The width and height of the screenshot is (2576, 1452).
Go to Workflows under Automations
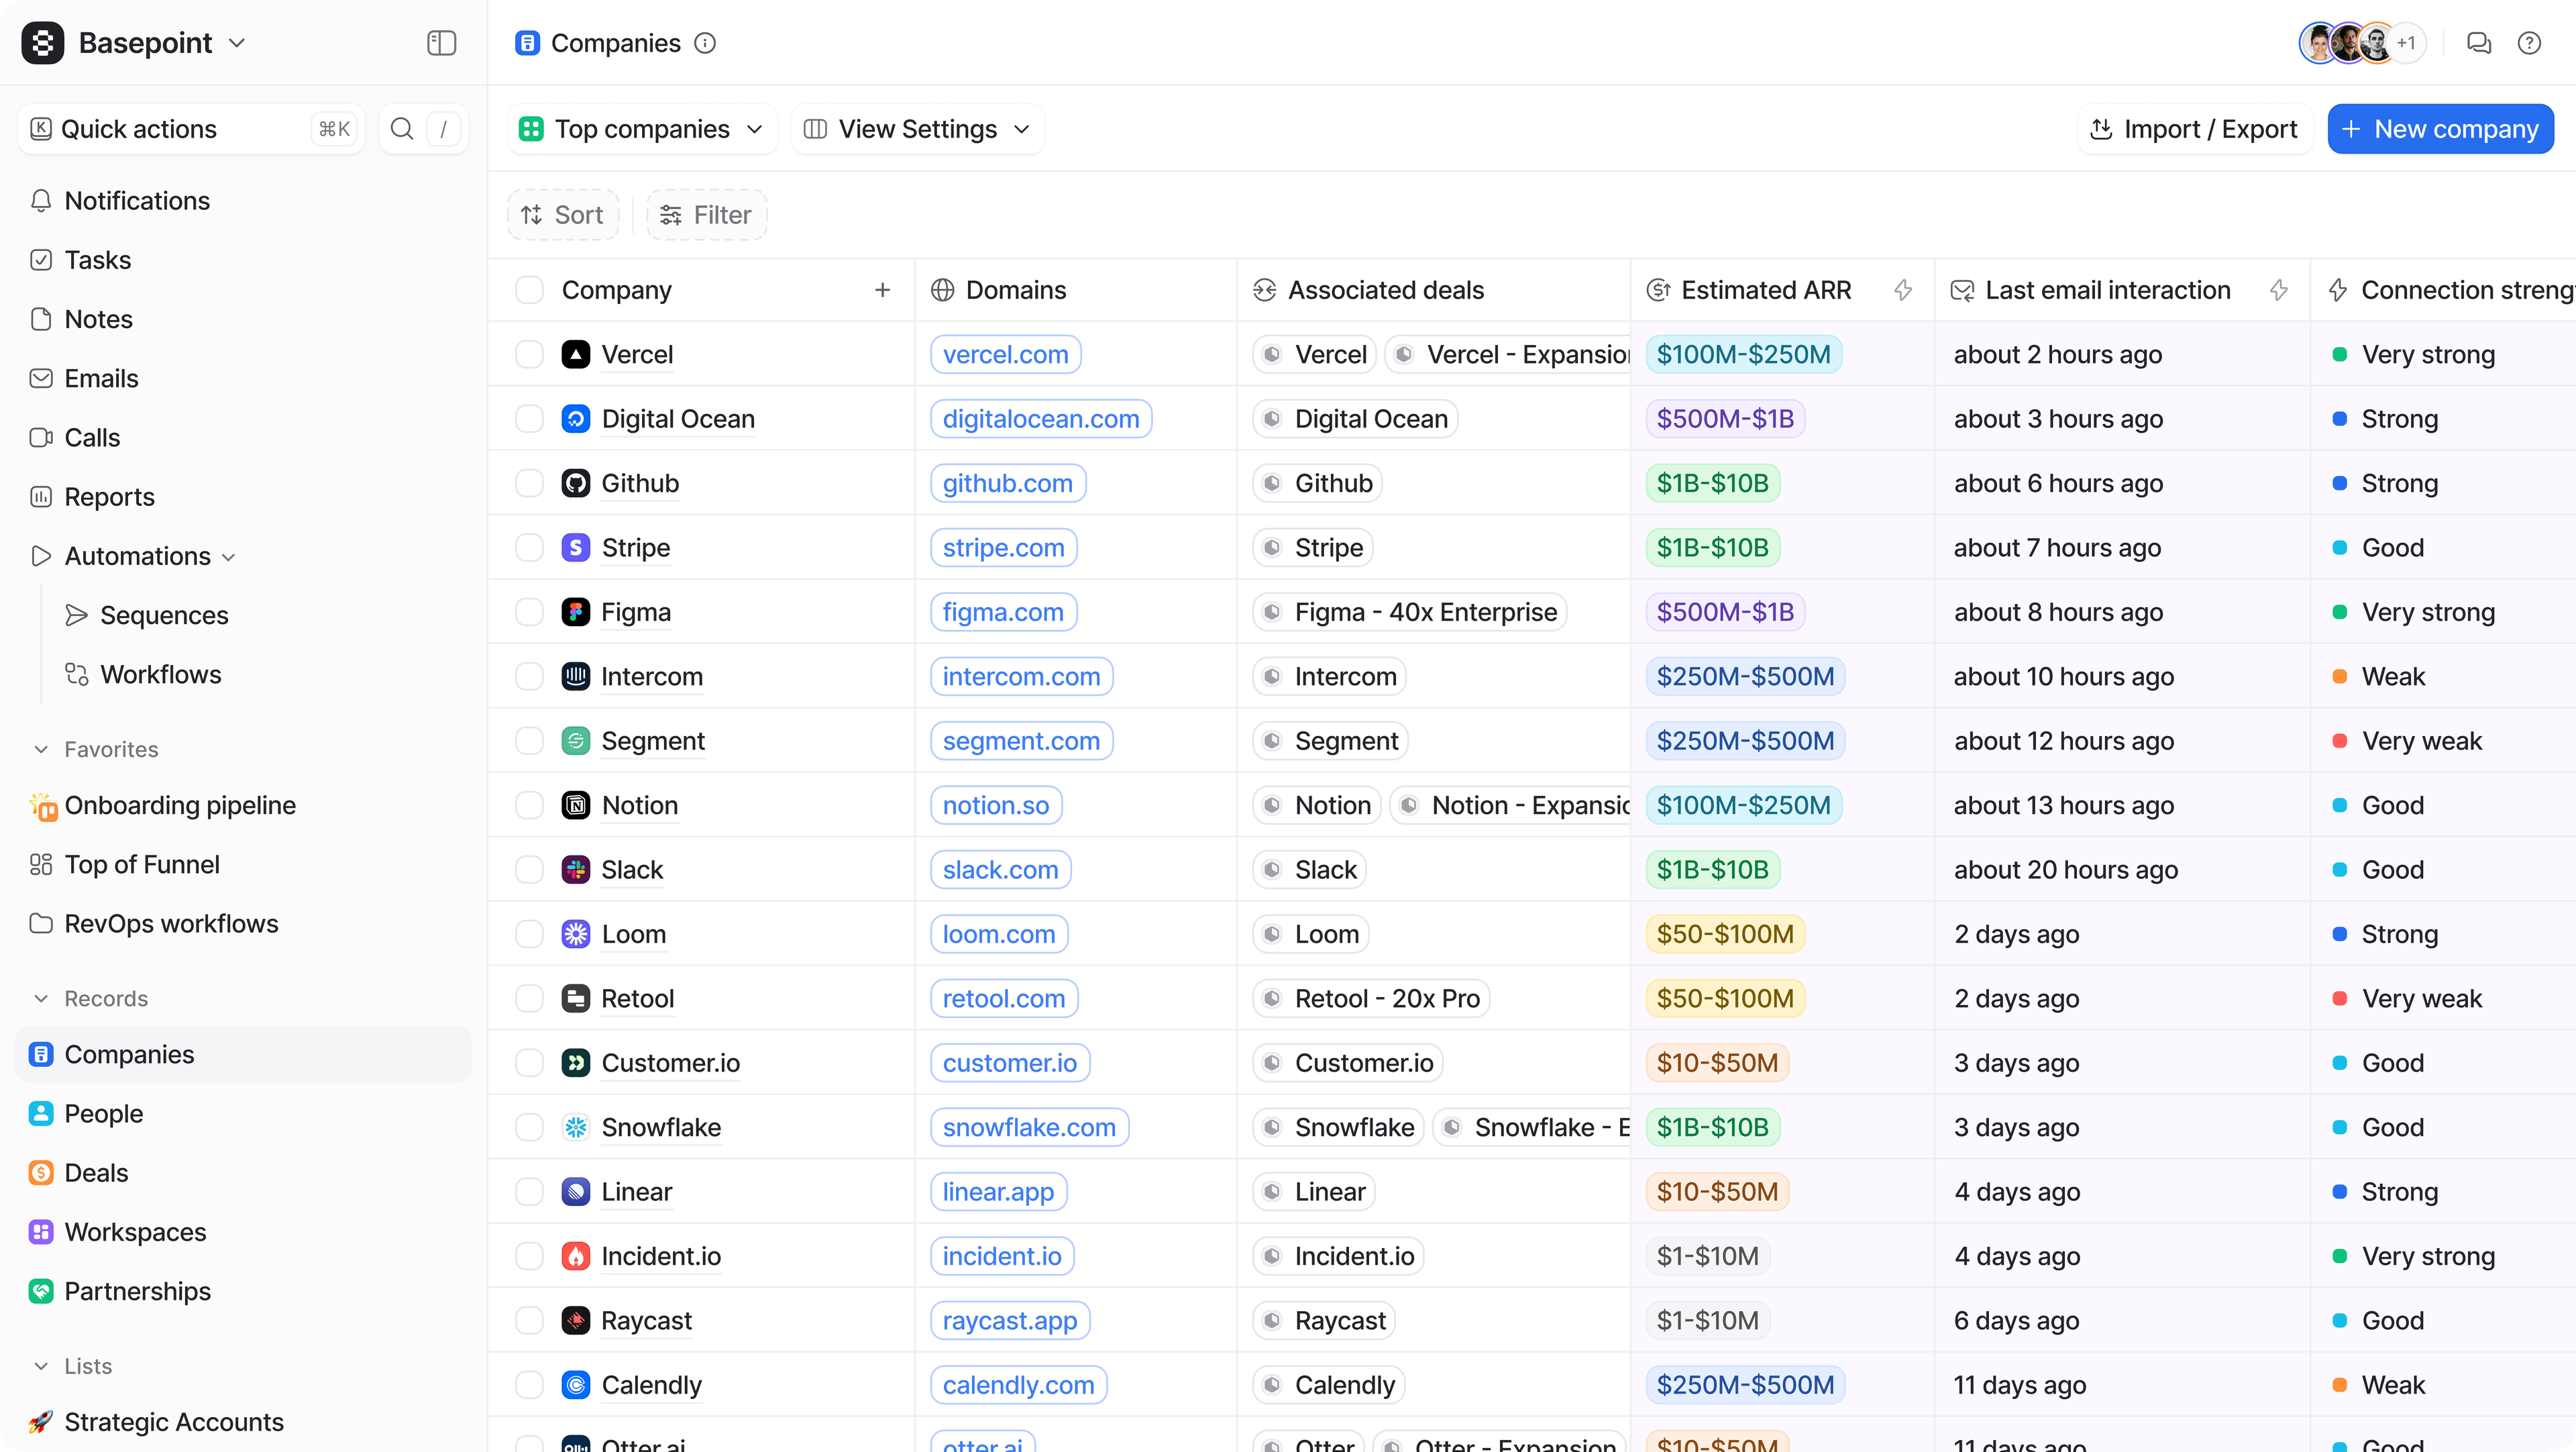pyautogui.click(x=160, y=674)
